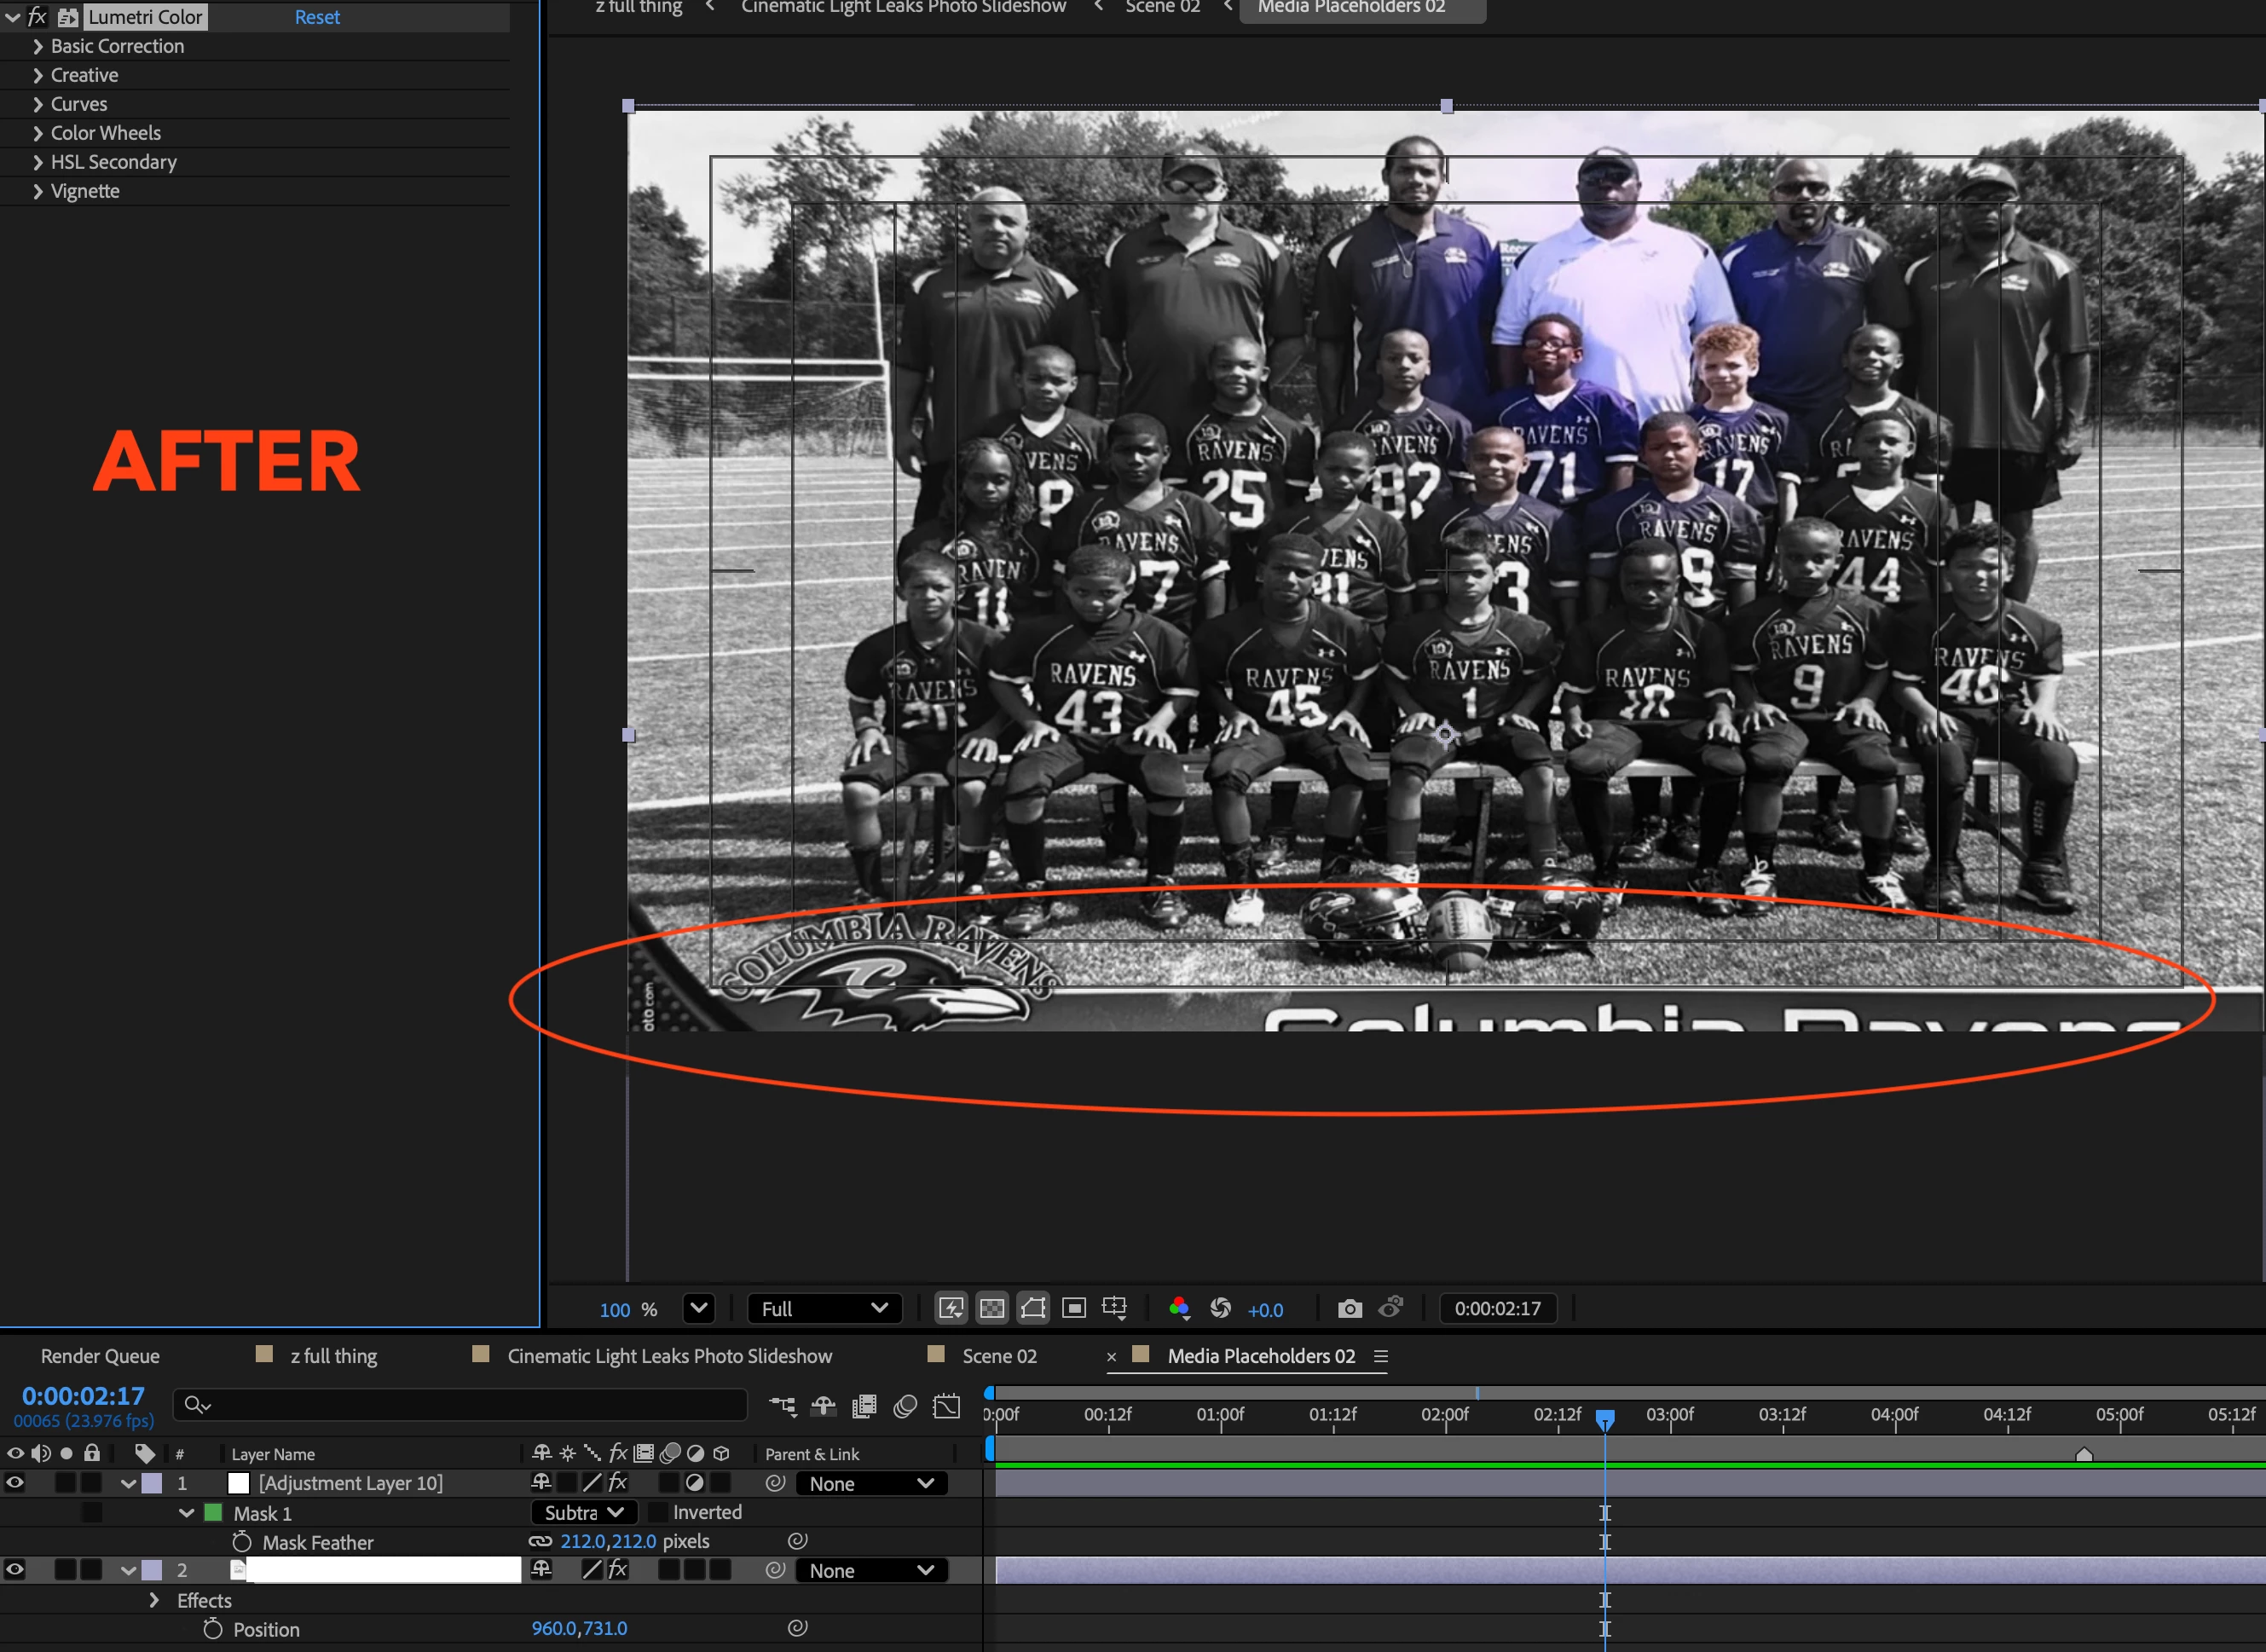The height and width of the screenshot is (1652, 2266).
Task: Open the Show Channel RGB circles icon
Action: click(x=1179, y=1308)
